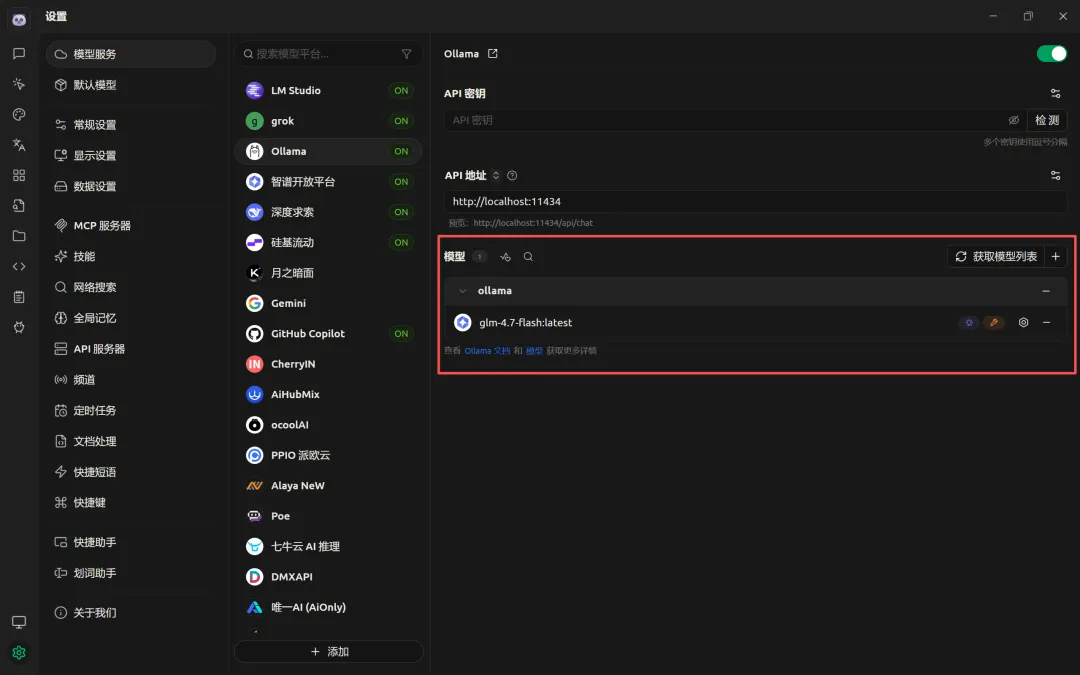Click 获取模型列表 fetch models button
Viewport: 1080px width, 675px height.
(997, 256)
